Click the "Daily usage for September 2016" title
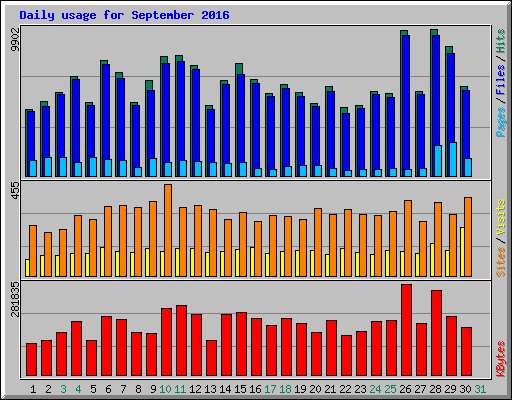Screen dimensions: 512x400 point(124,15)
